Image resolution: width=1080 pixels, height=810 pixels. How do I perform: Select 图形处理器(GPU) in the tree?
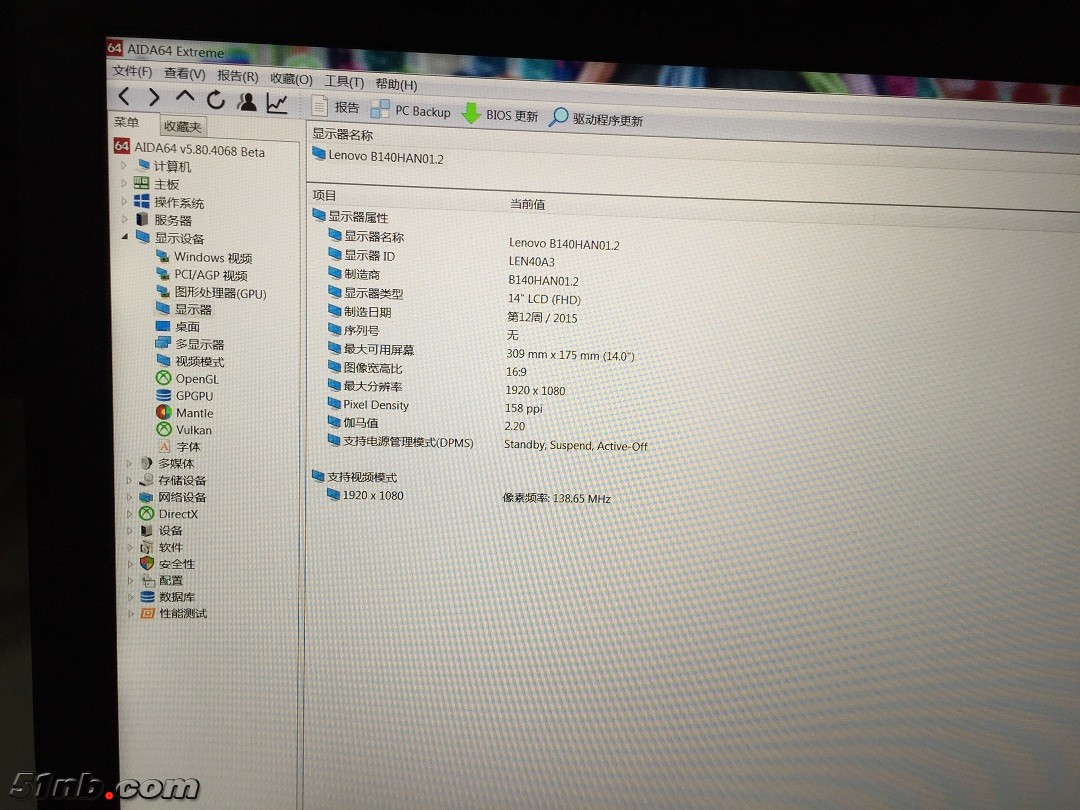[219, 293]
